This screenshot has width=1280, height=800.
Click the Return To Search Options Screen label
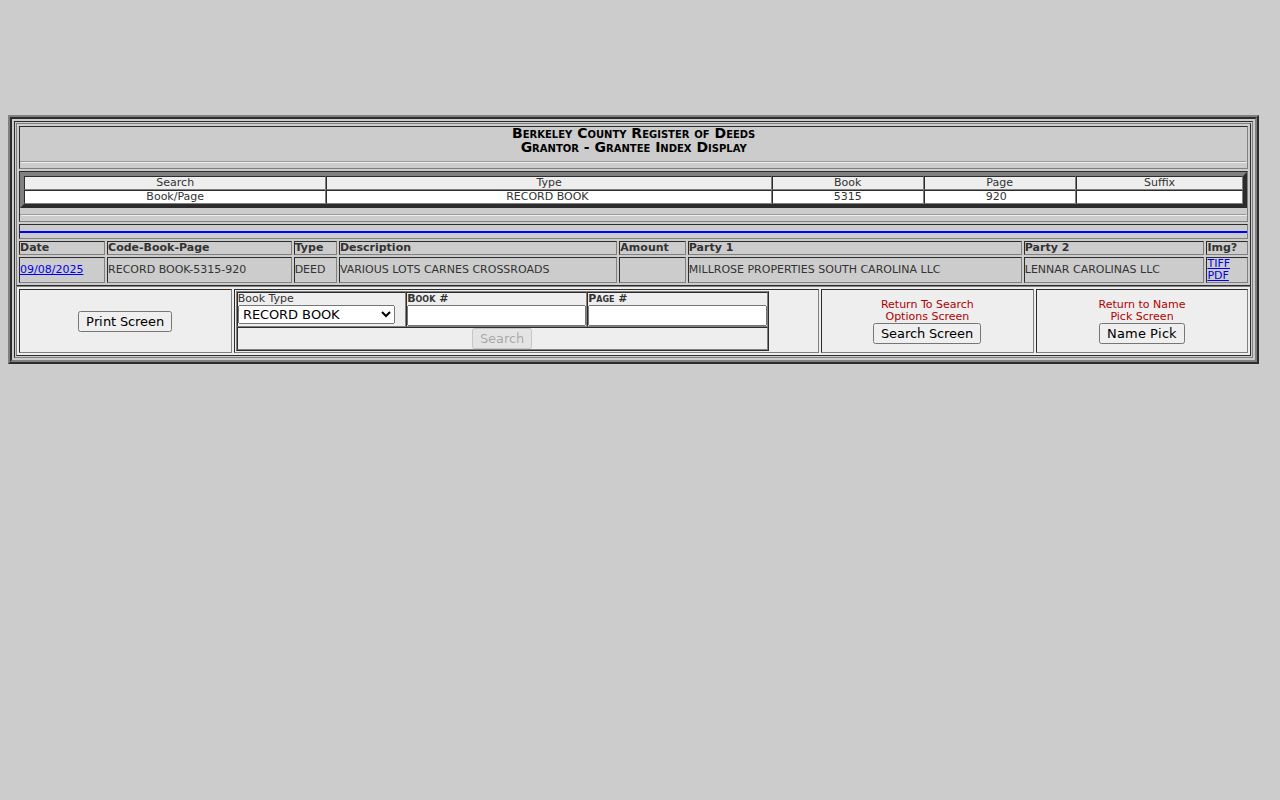(x=927, y=310)
